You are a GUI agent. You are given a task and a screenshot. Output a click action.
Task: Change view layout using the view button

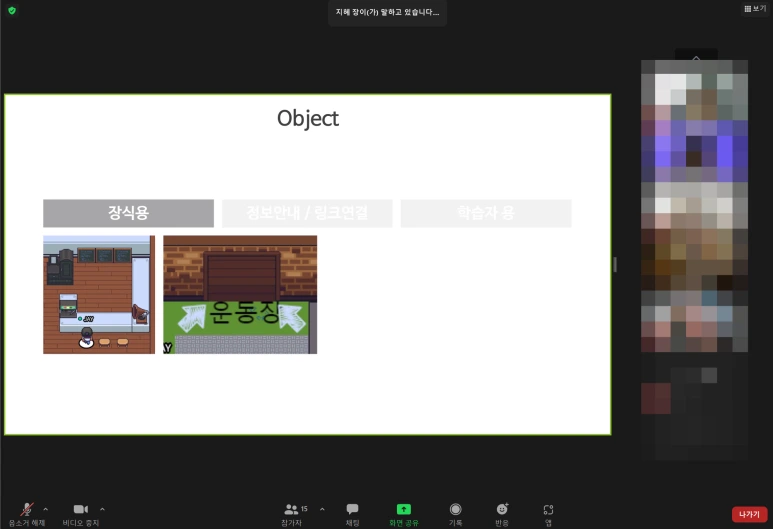[755, 9]
